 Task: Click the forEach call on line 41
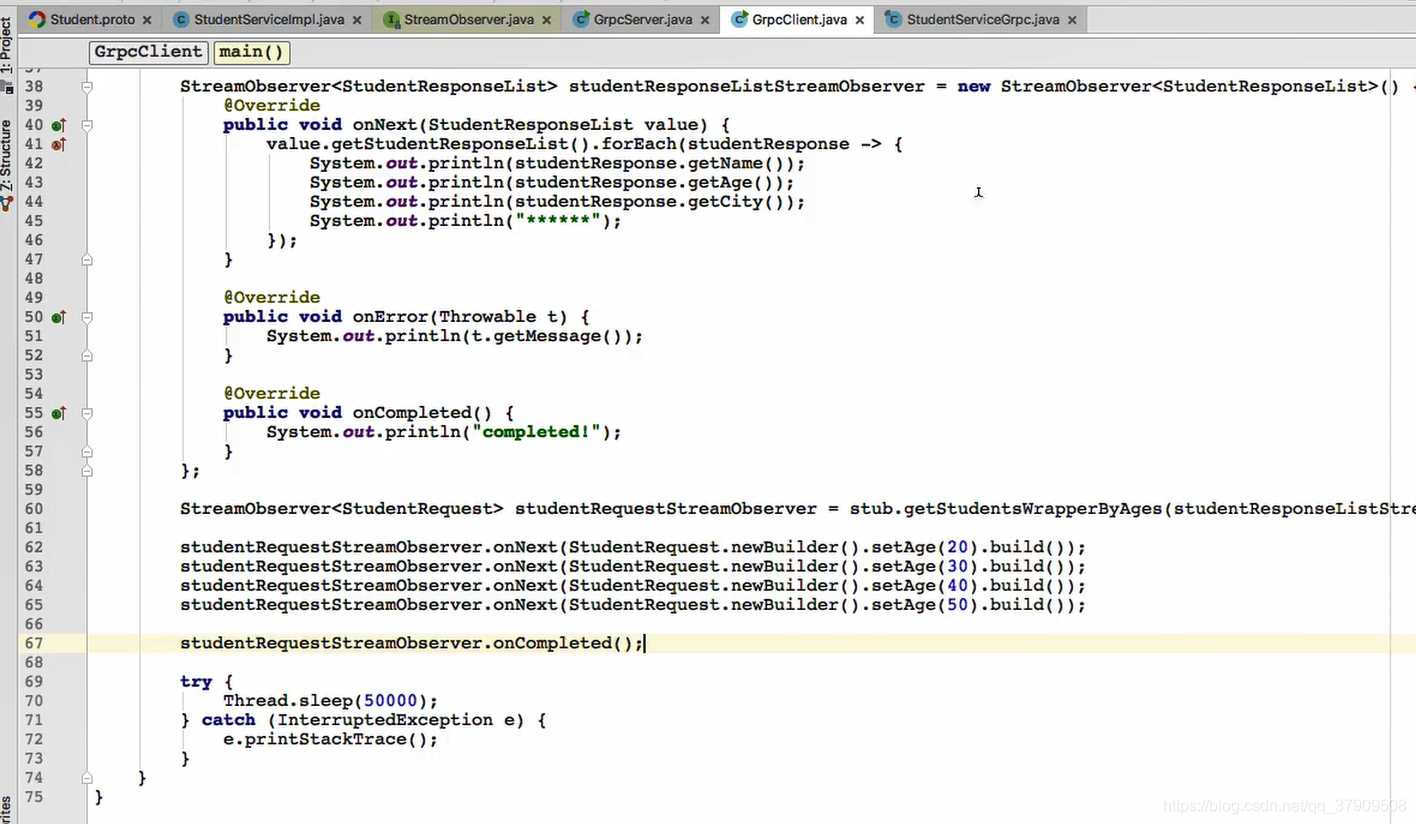click(x=639, y=144)
